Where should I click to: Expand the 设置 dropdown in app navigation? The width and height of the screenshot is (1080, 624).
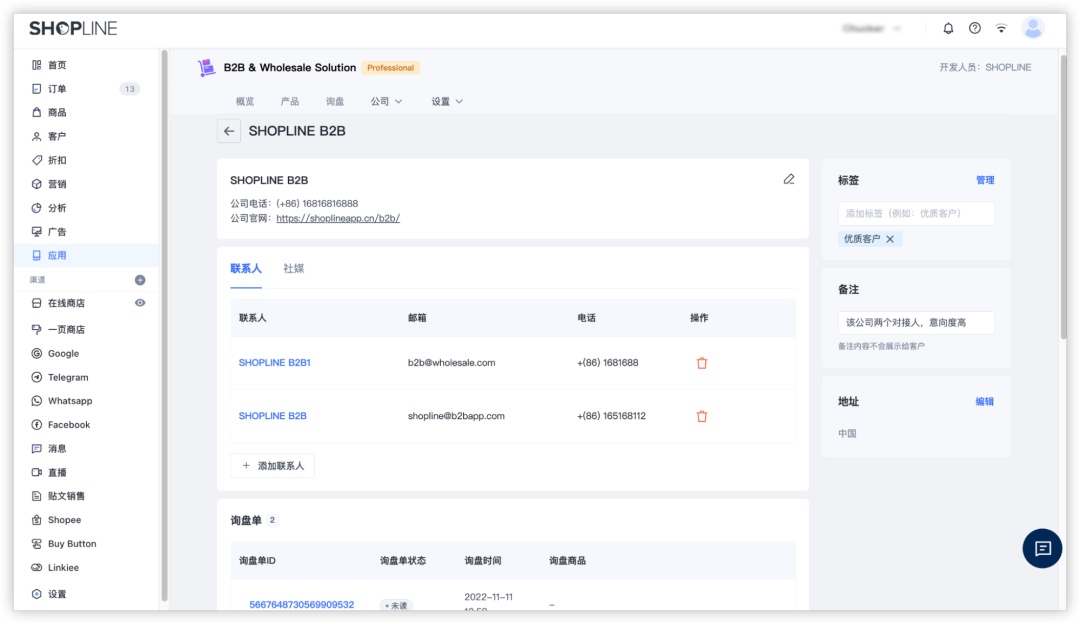tap(447, 101)
